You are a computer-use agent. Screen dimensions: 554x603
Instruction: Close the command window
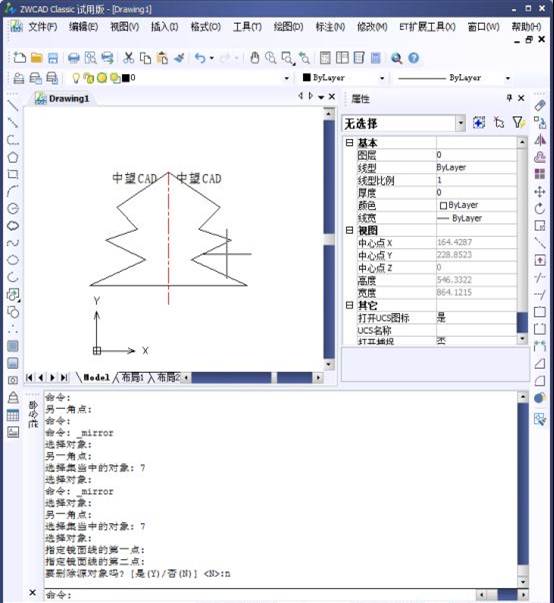[x=33, y=593]
